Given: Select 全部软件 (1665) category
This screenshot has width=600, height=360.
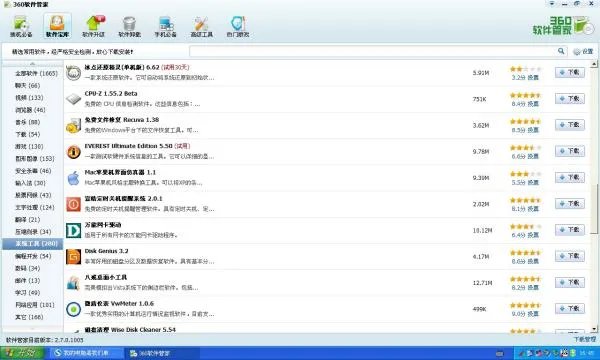Looking at the screenshot, I should [x=36, y=73].
